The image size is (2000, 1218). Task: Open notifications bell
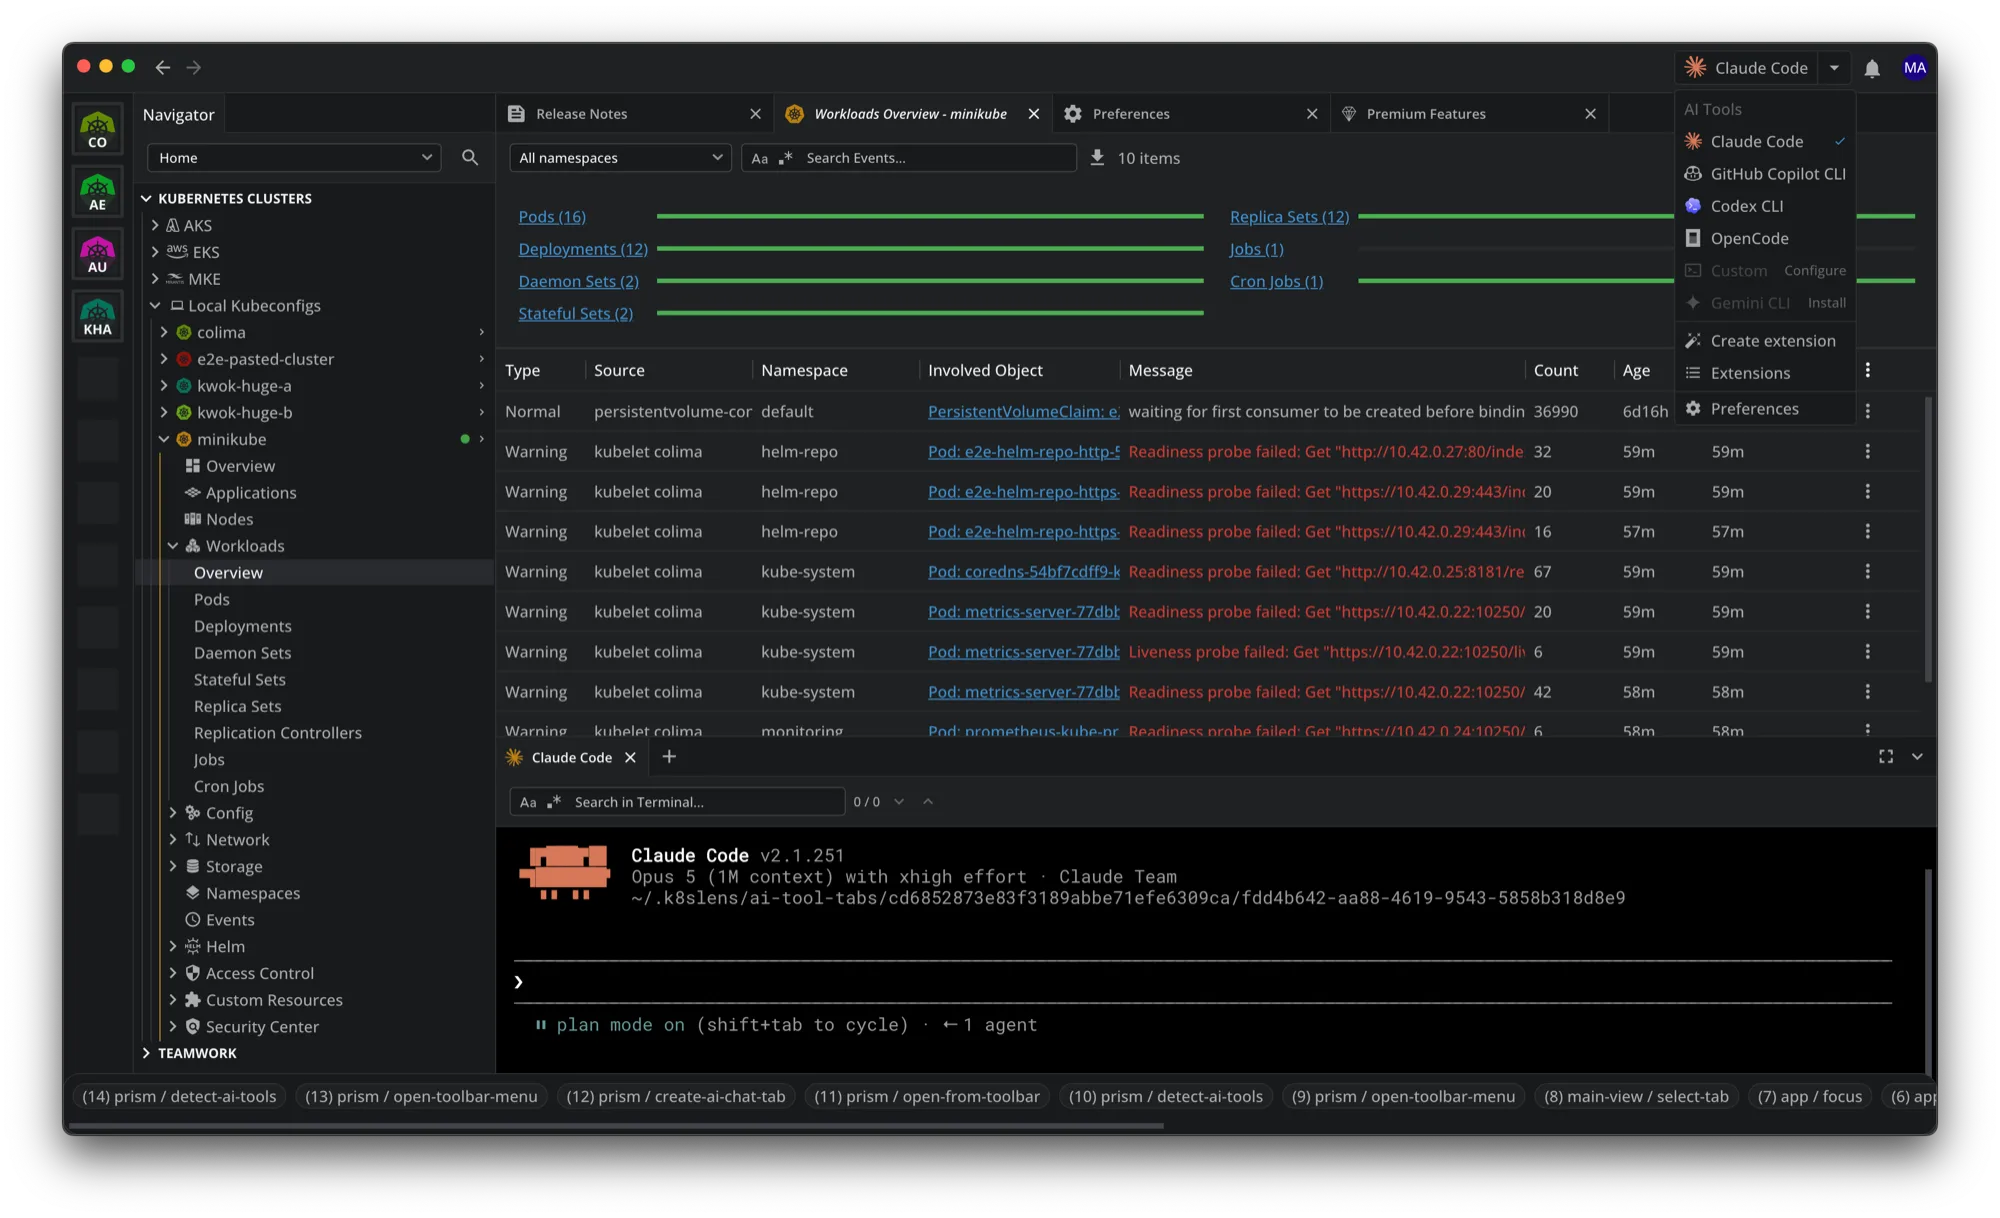pos(1872,68)
